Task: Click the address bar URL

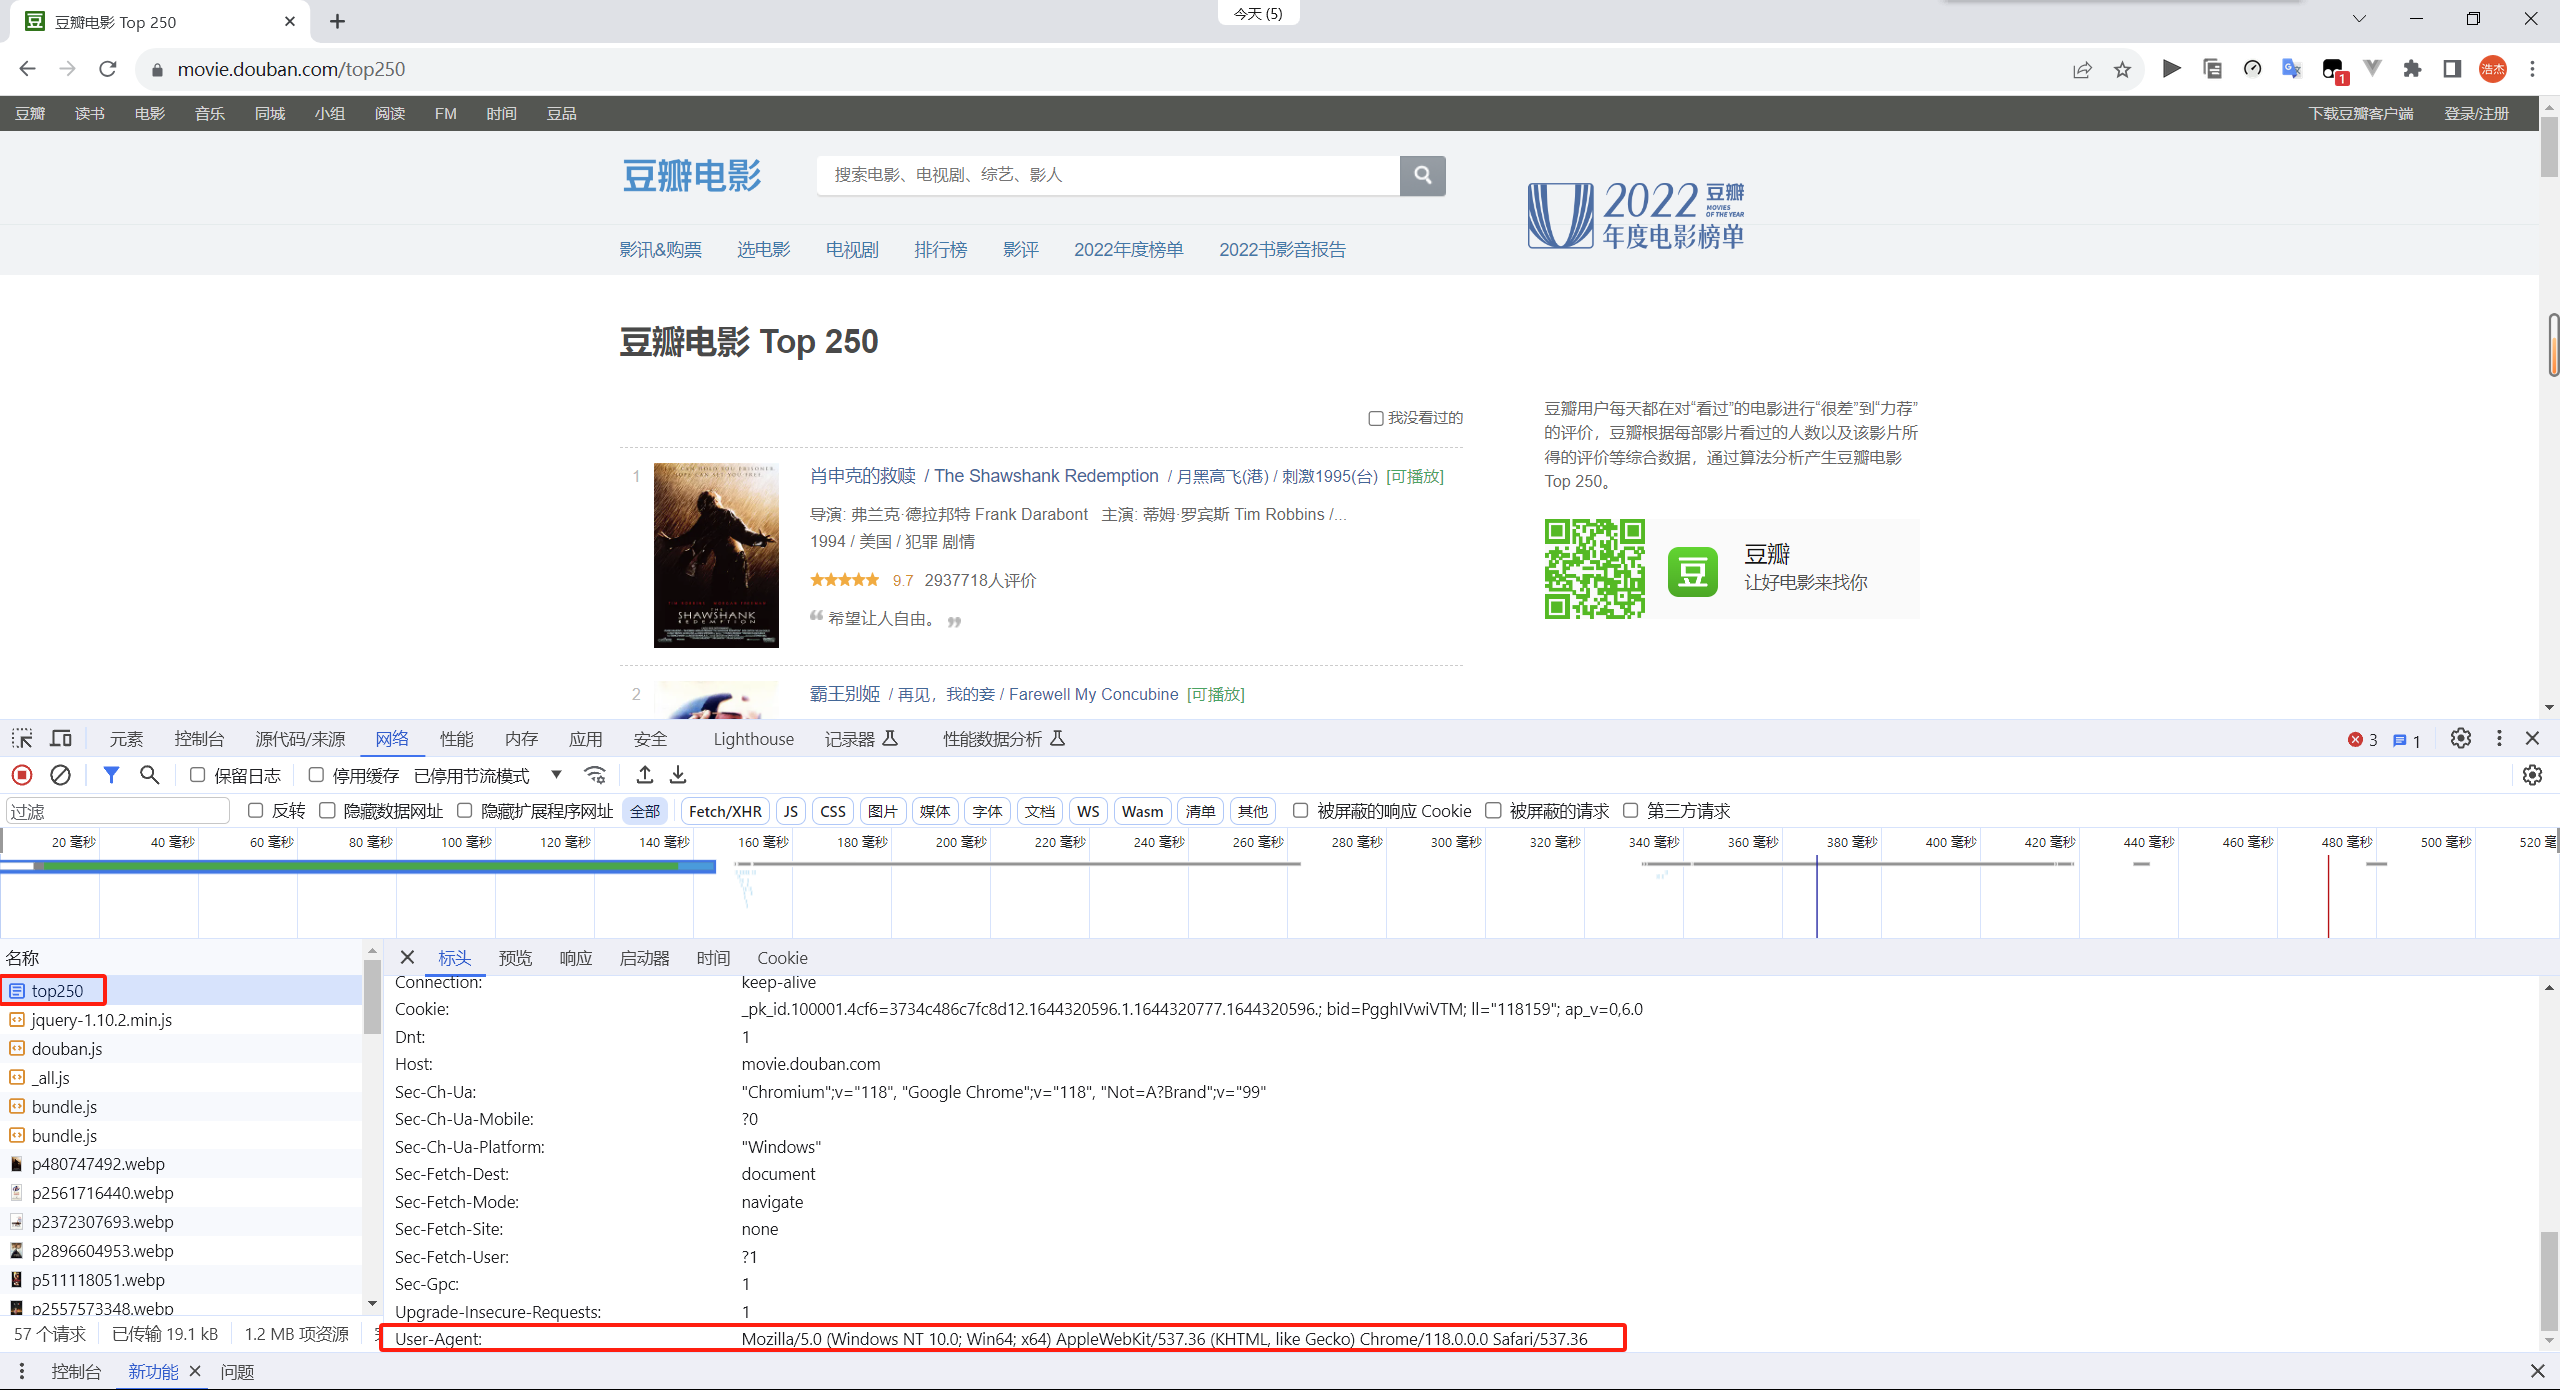Action: coord(291,69)
